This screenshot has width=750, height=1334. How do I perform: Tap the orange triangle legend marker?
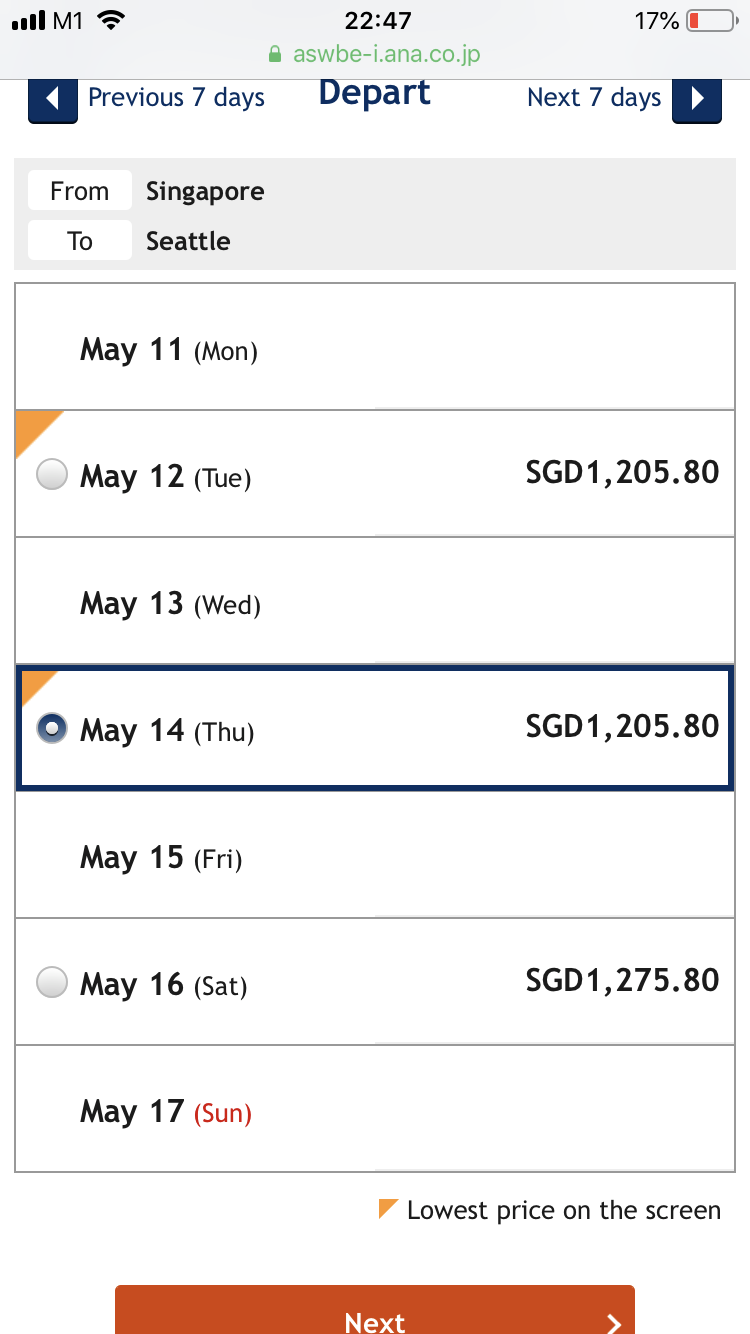[x=388, y=1207]
